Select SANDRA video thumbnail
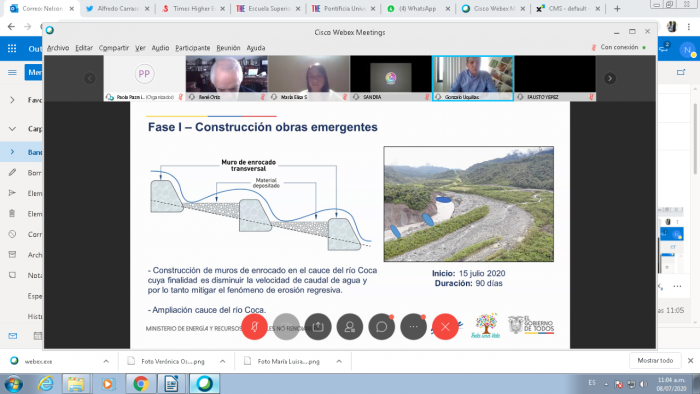Image resolution: width=700 pixels, height=394 pixels. click(391, 79)
